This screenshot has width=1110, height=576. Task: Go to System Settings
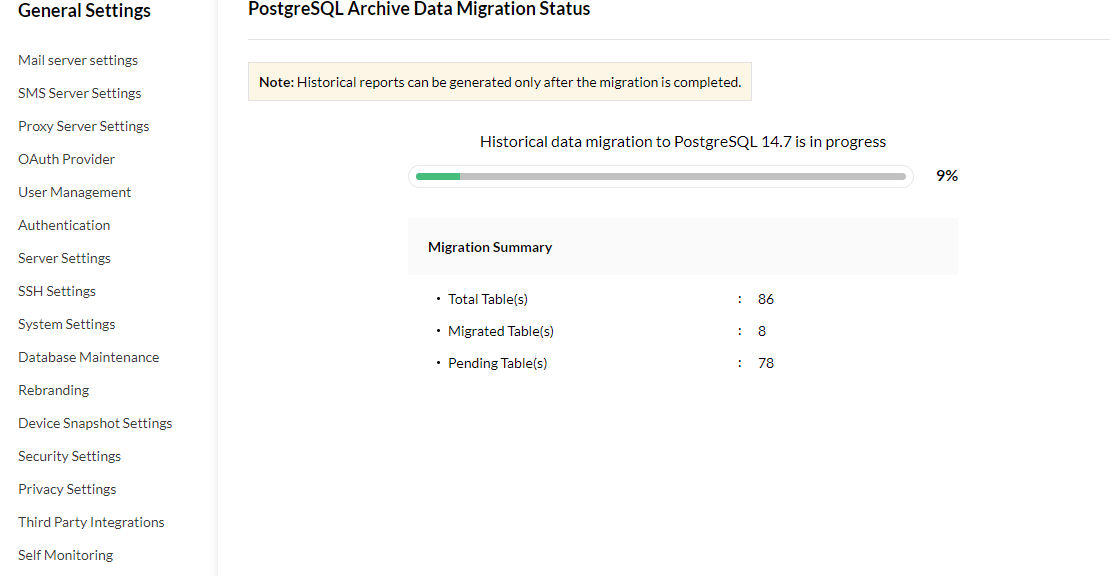click(67, 324)
